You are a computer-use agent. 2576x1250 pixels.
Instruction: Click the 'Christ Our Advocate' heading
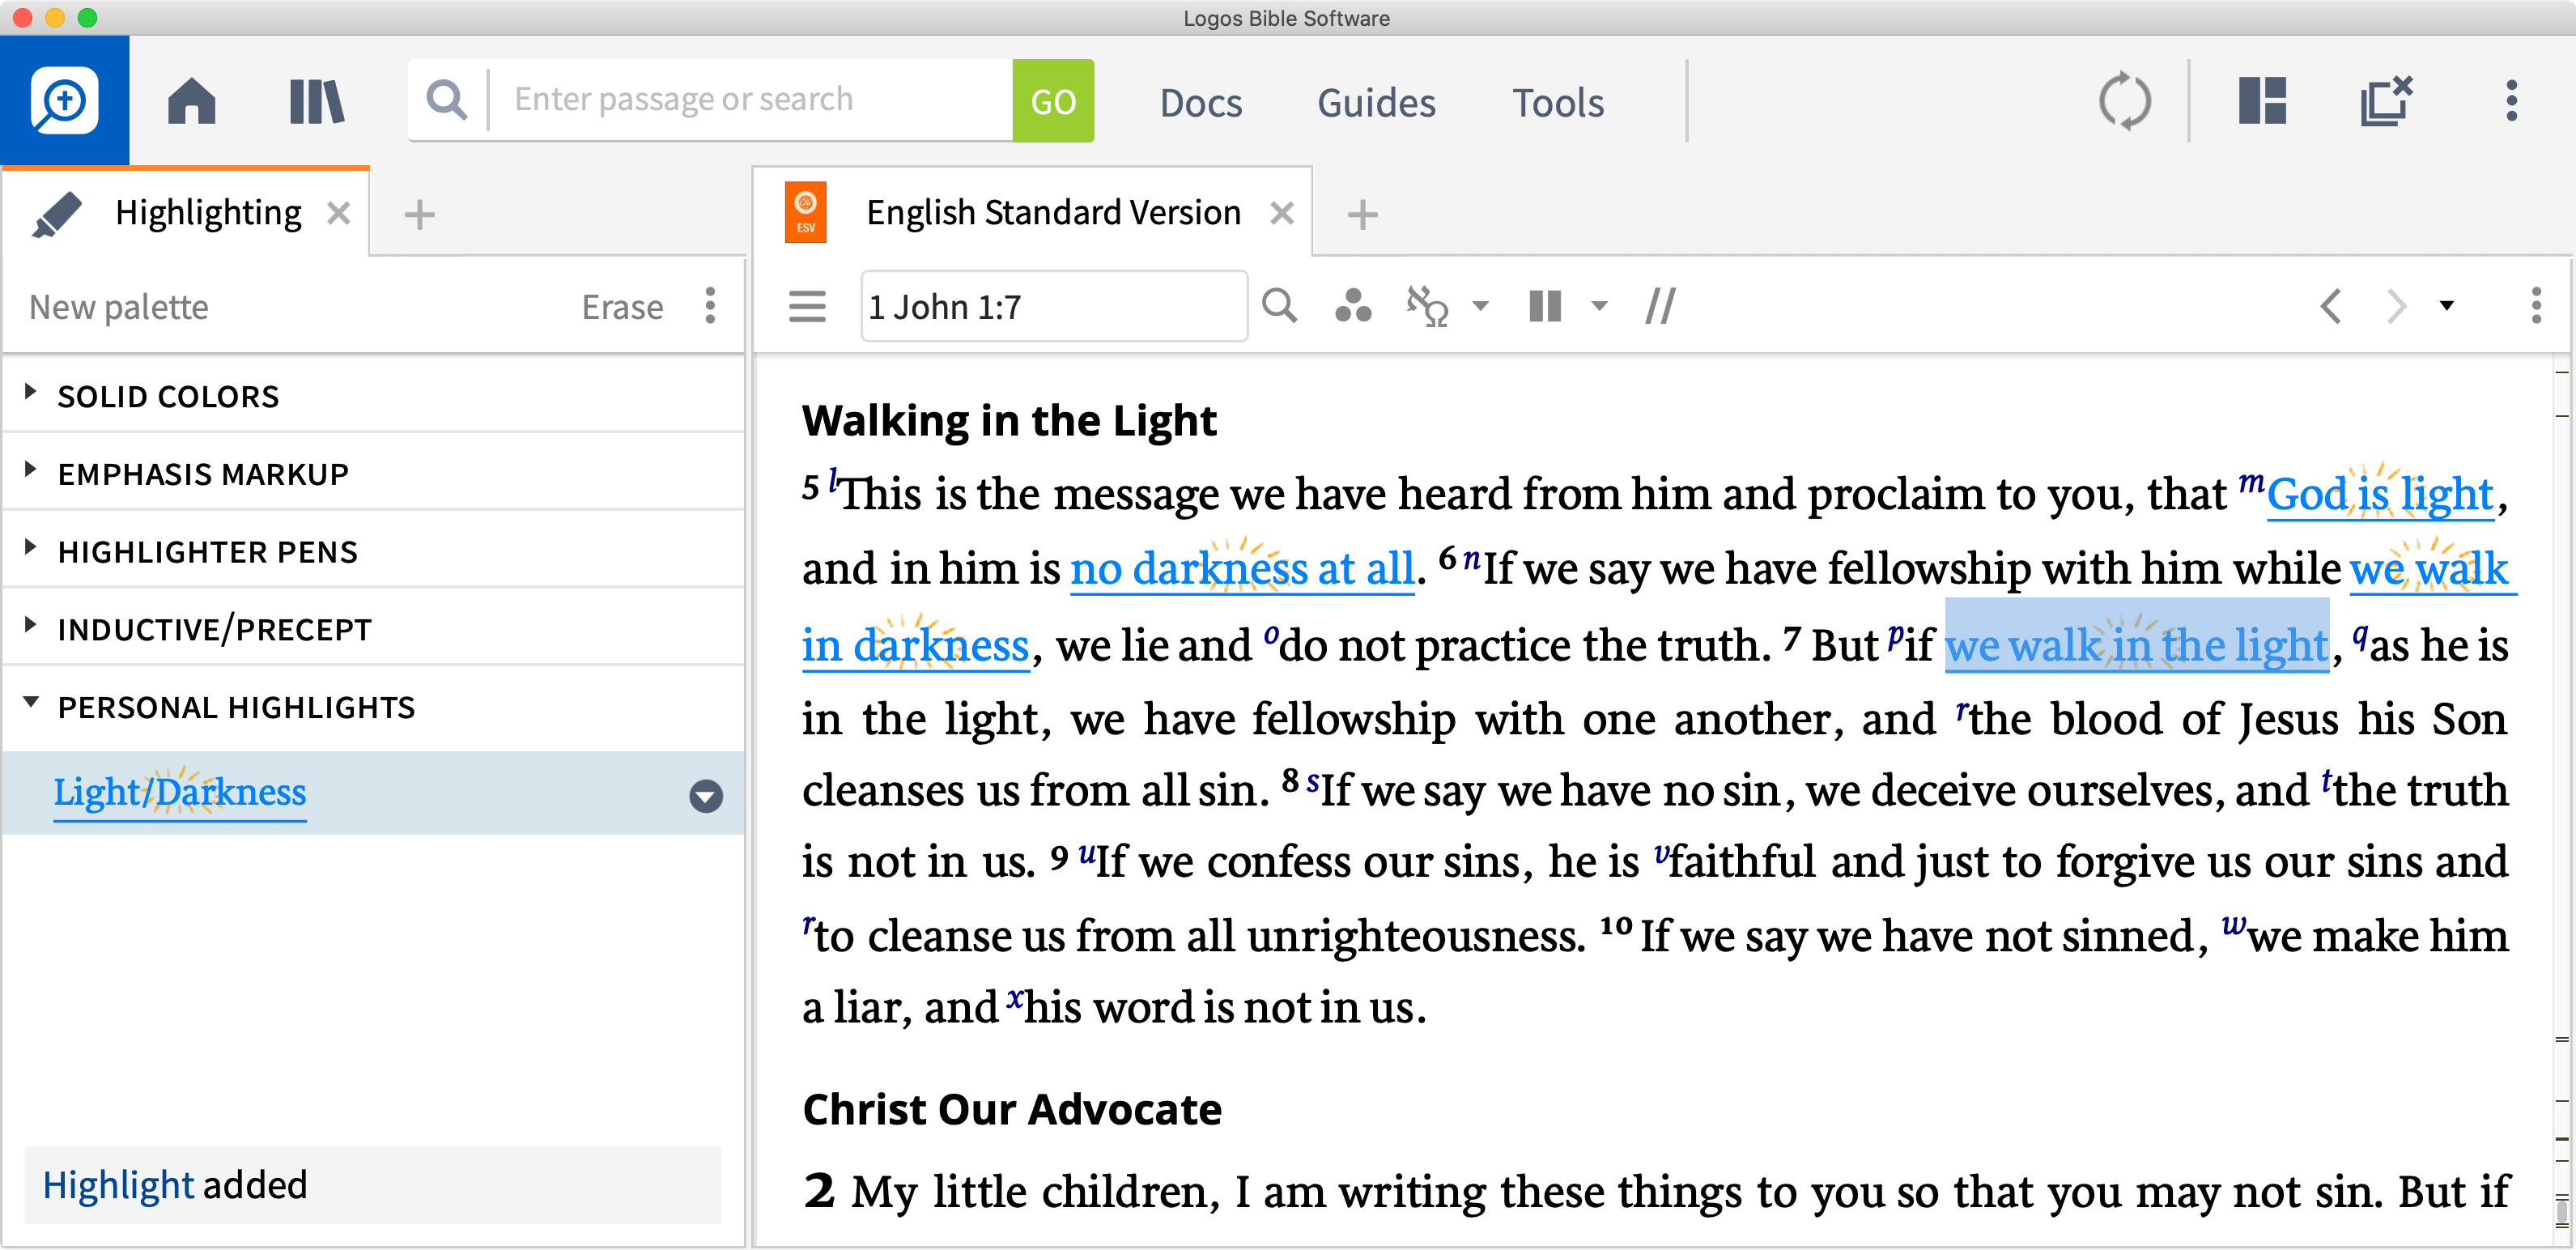point(1012,1109)
